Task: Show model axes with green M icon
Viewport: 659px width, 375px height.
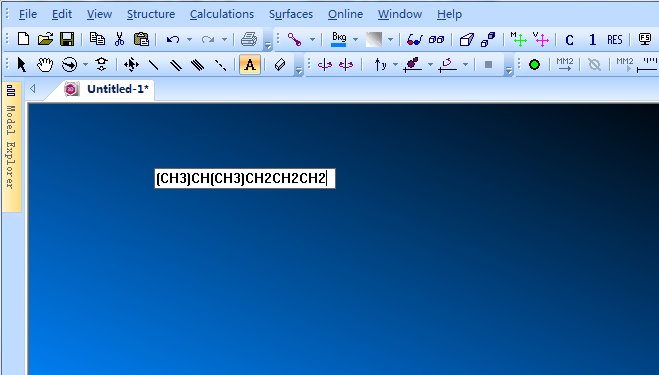Action: click(518, 40)
